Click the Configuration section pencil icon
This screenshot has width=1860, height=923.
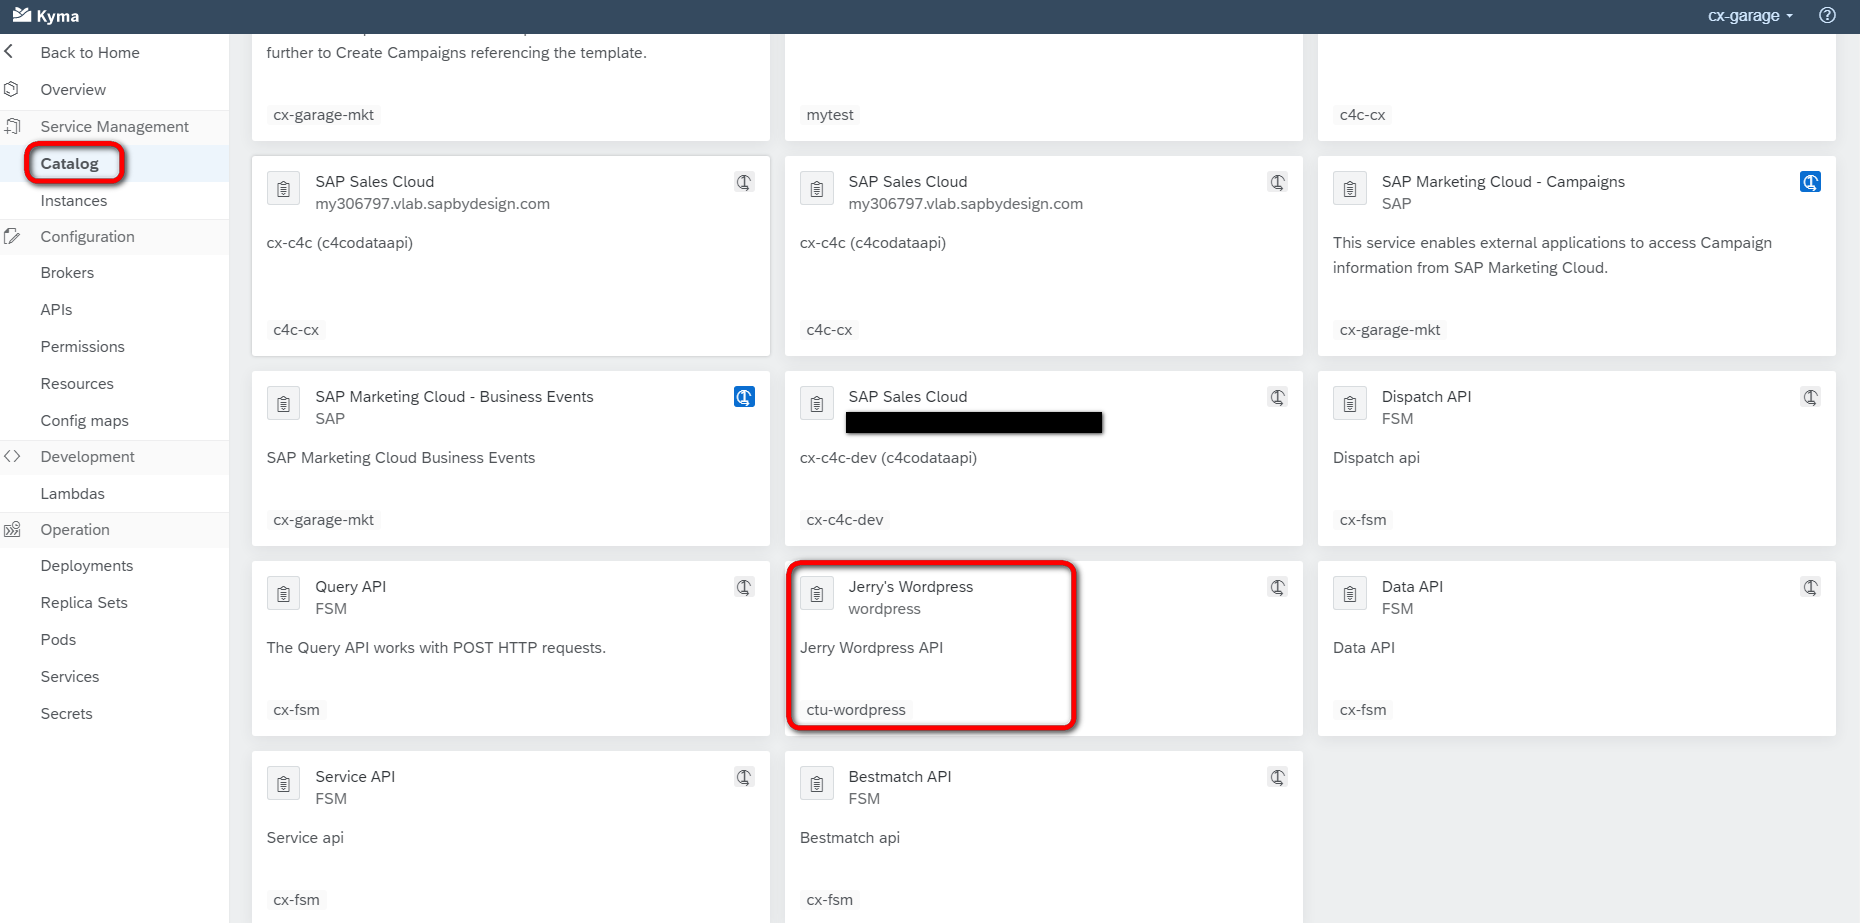point(12,236)
